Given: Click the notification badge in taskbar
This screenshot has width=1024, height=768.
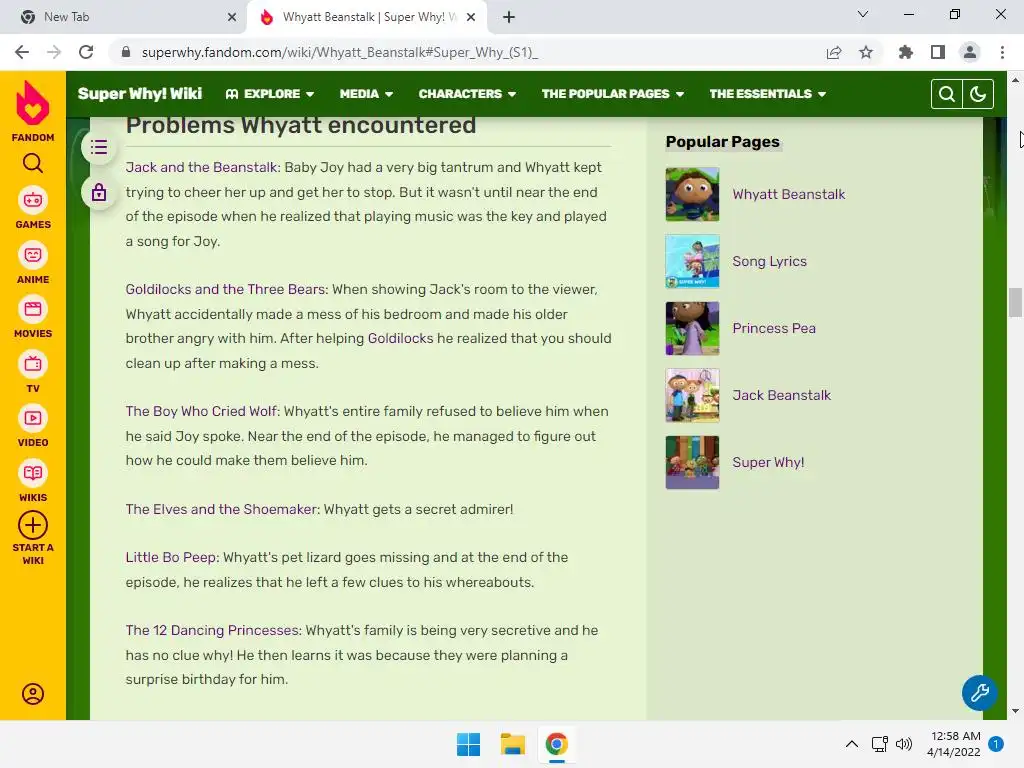Looking at the screenshot, I should [996, 744].
